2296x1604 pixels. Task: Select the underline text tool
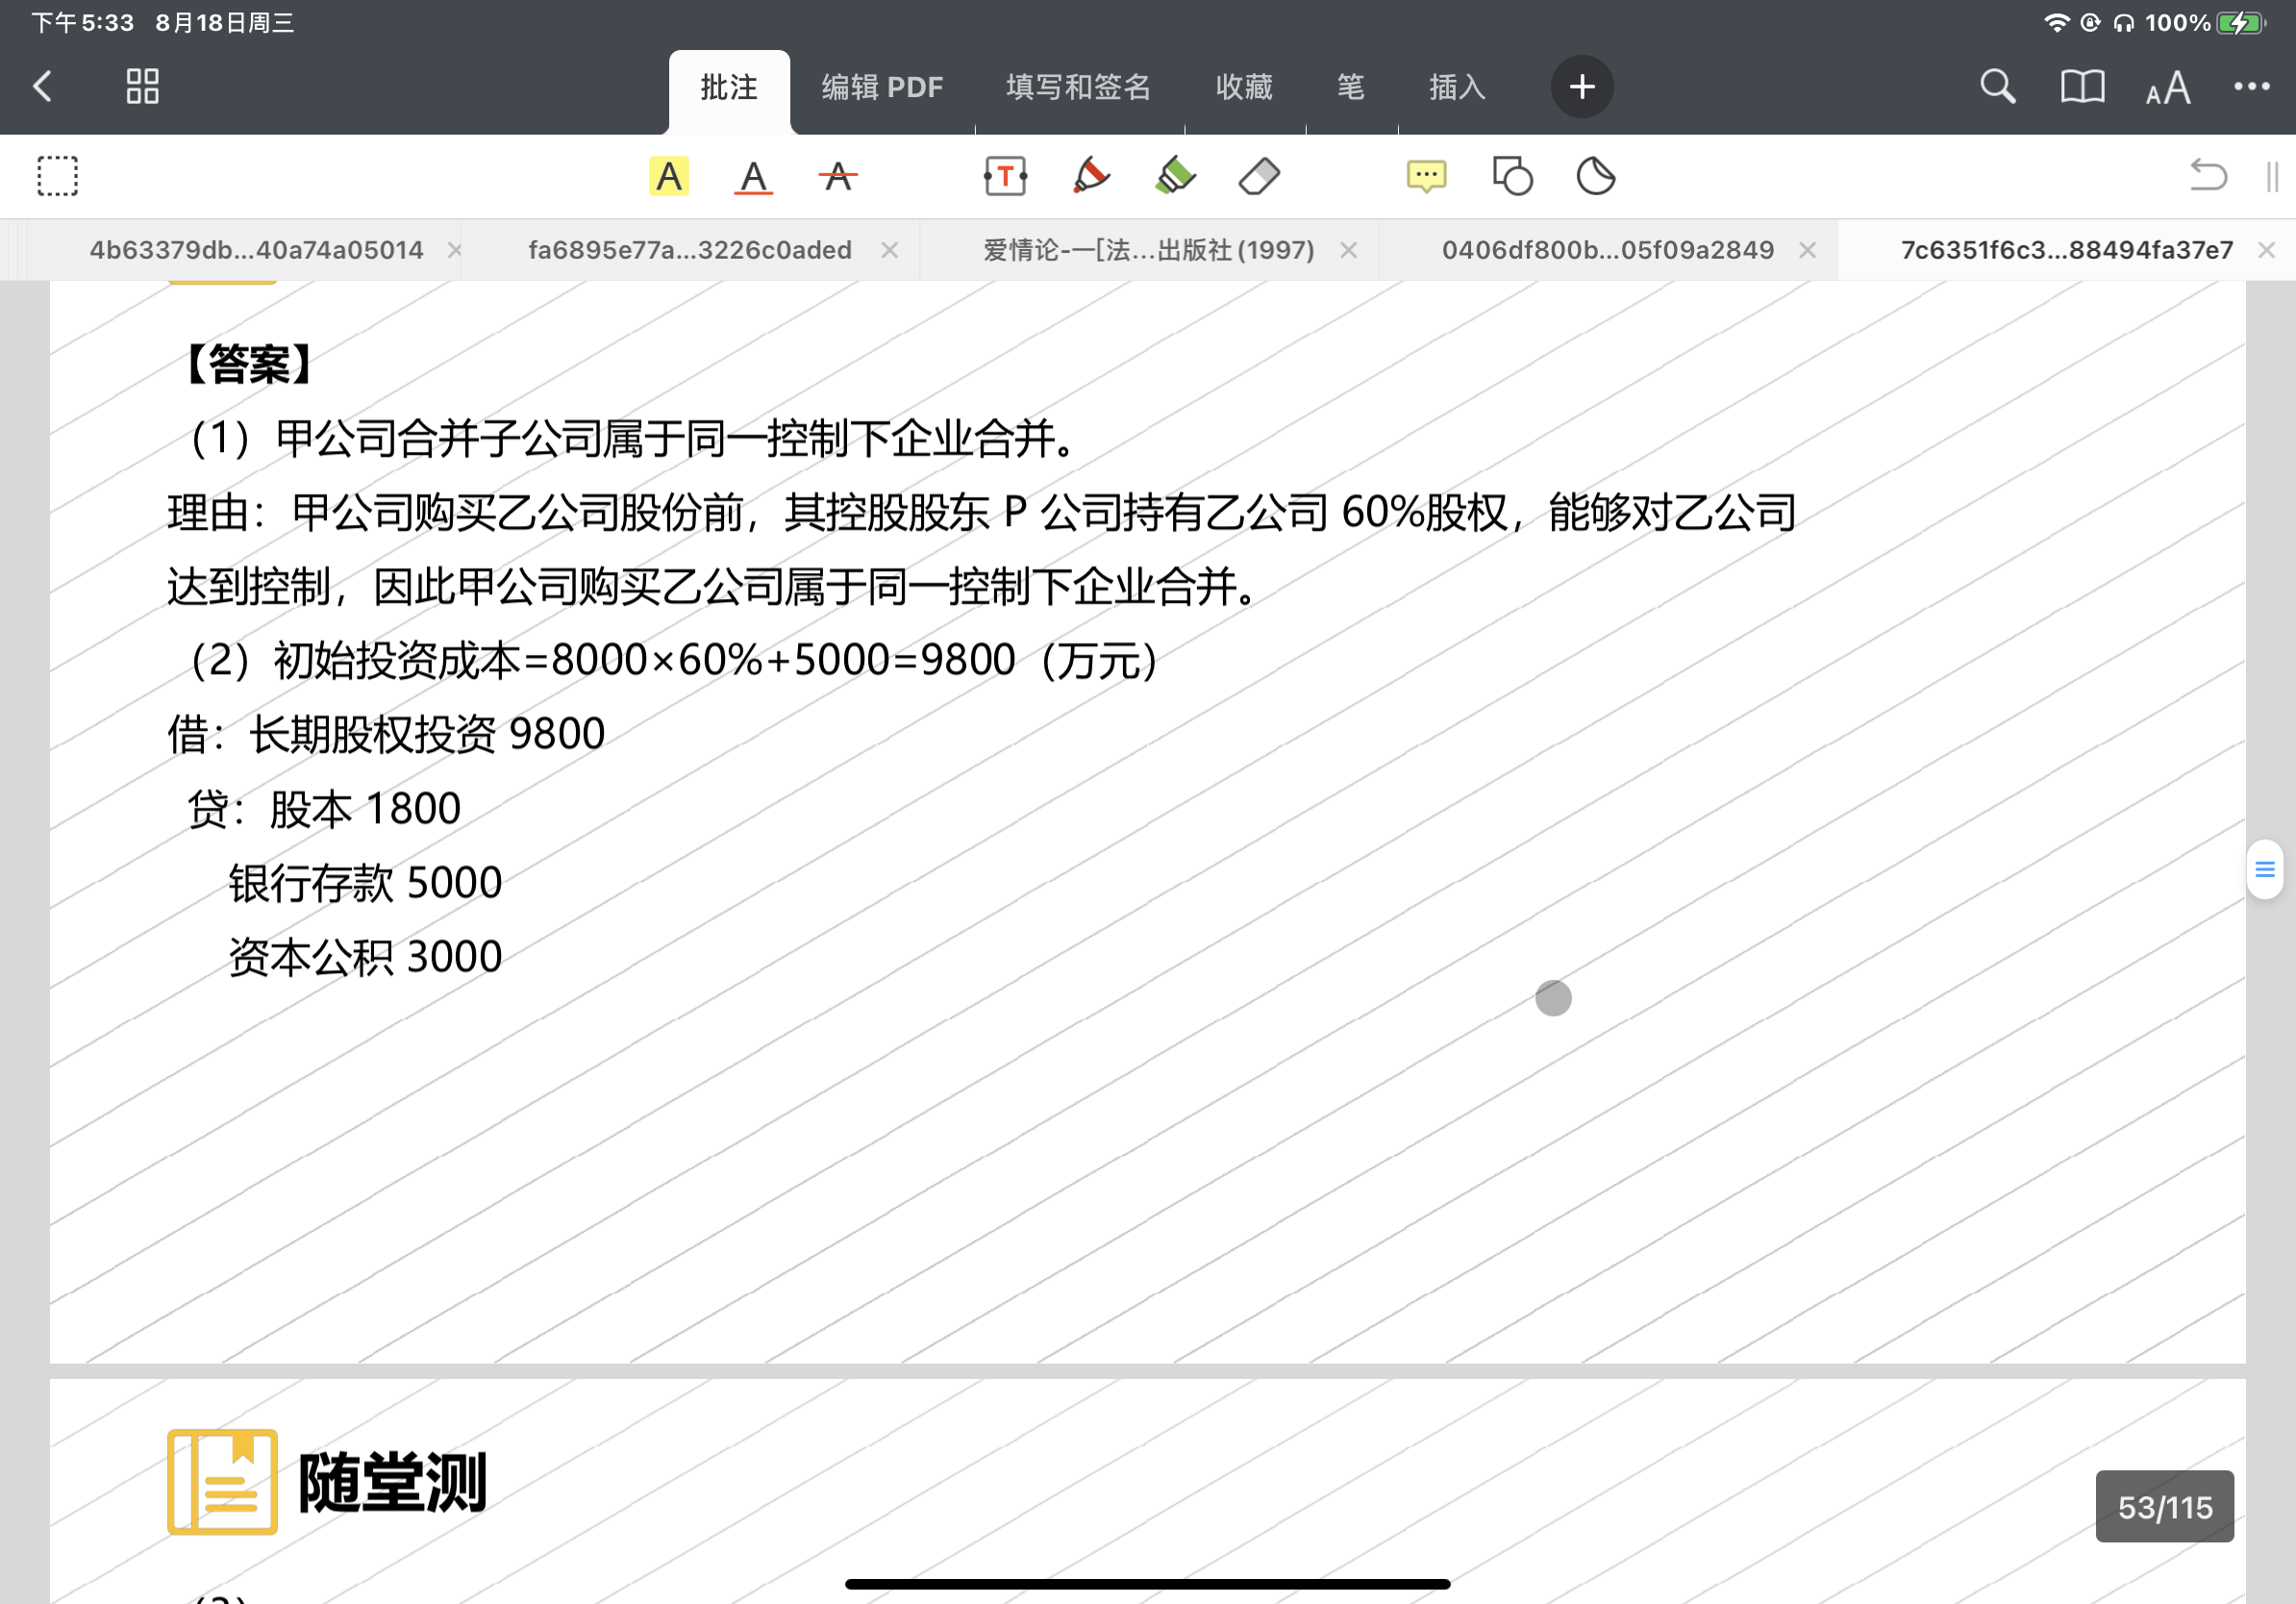pyautogui.click(x=753, y=177)
